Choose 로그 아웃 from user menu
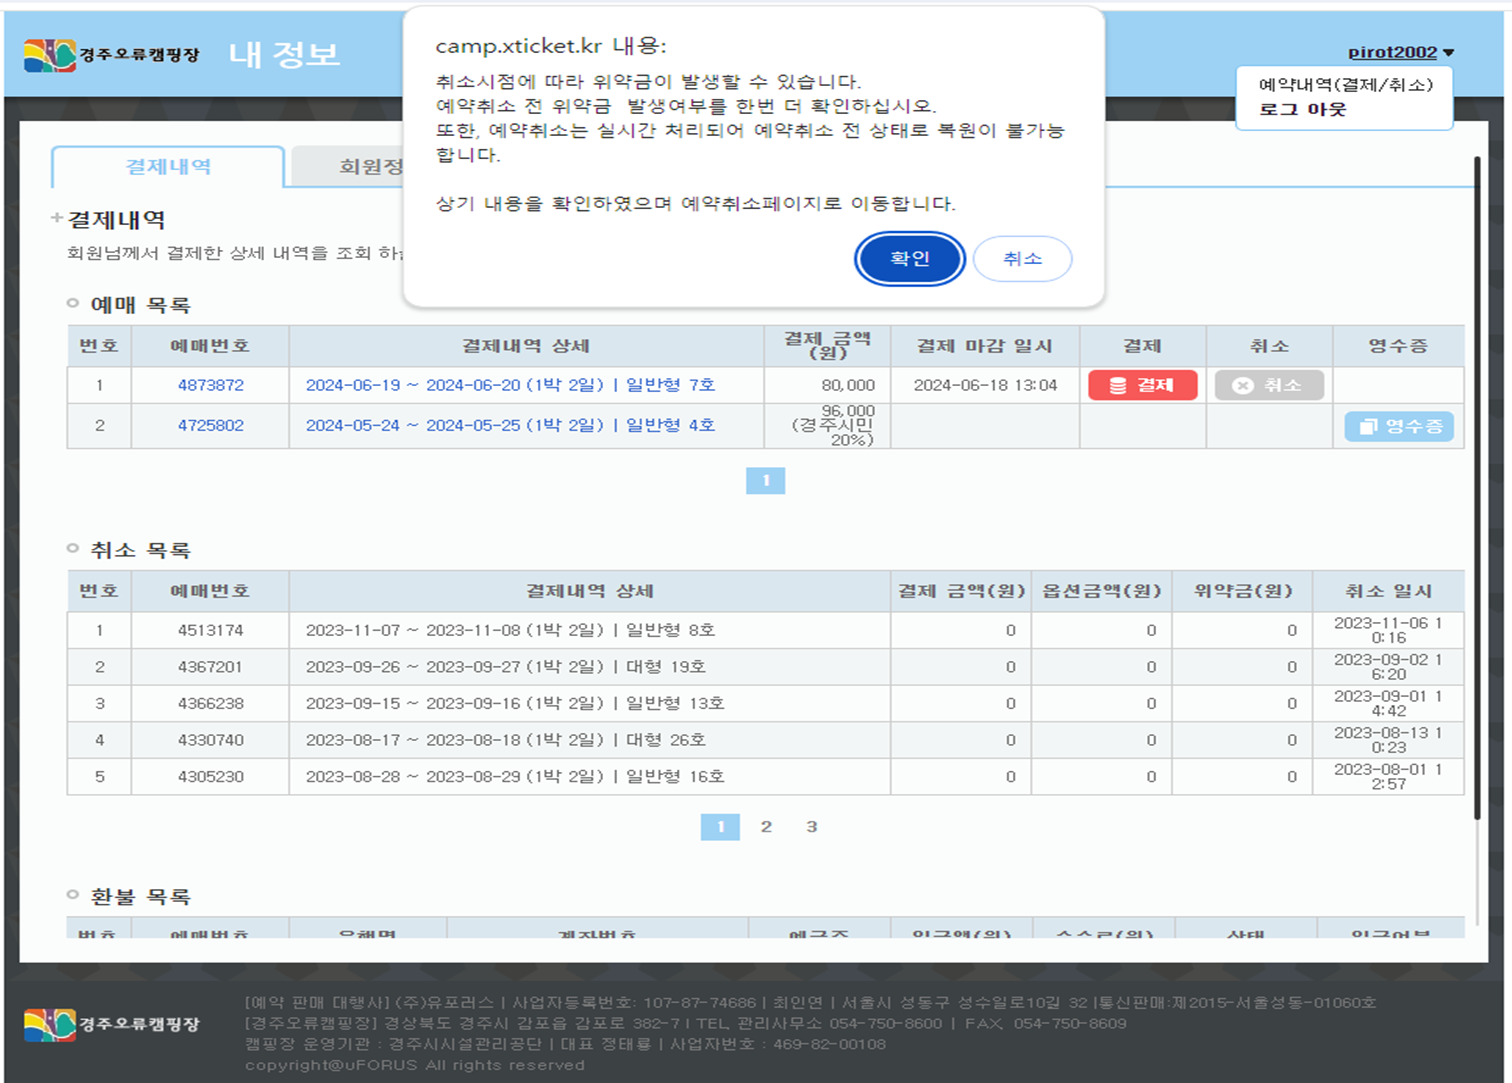1512x1083 pixels. click(1302, 109)
